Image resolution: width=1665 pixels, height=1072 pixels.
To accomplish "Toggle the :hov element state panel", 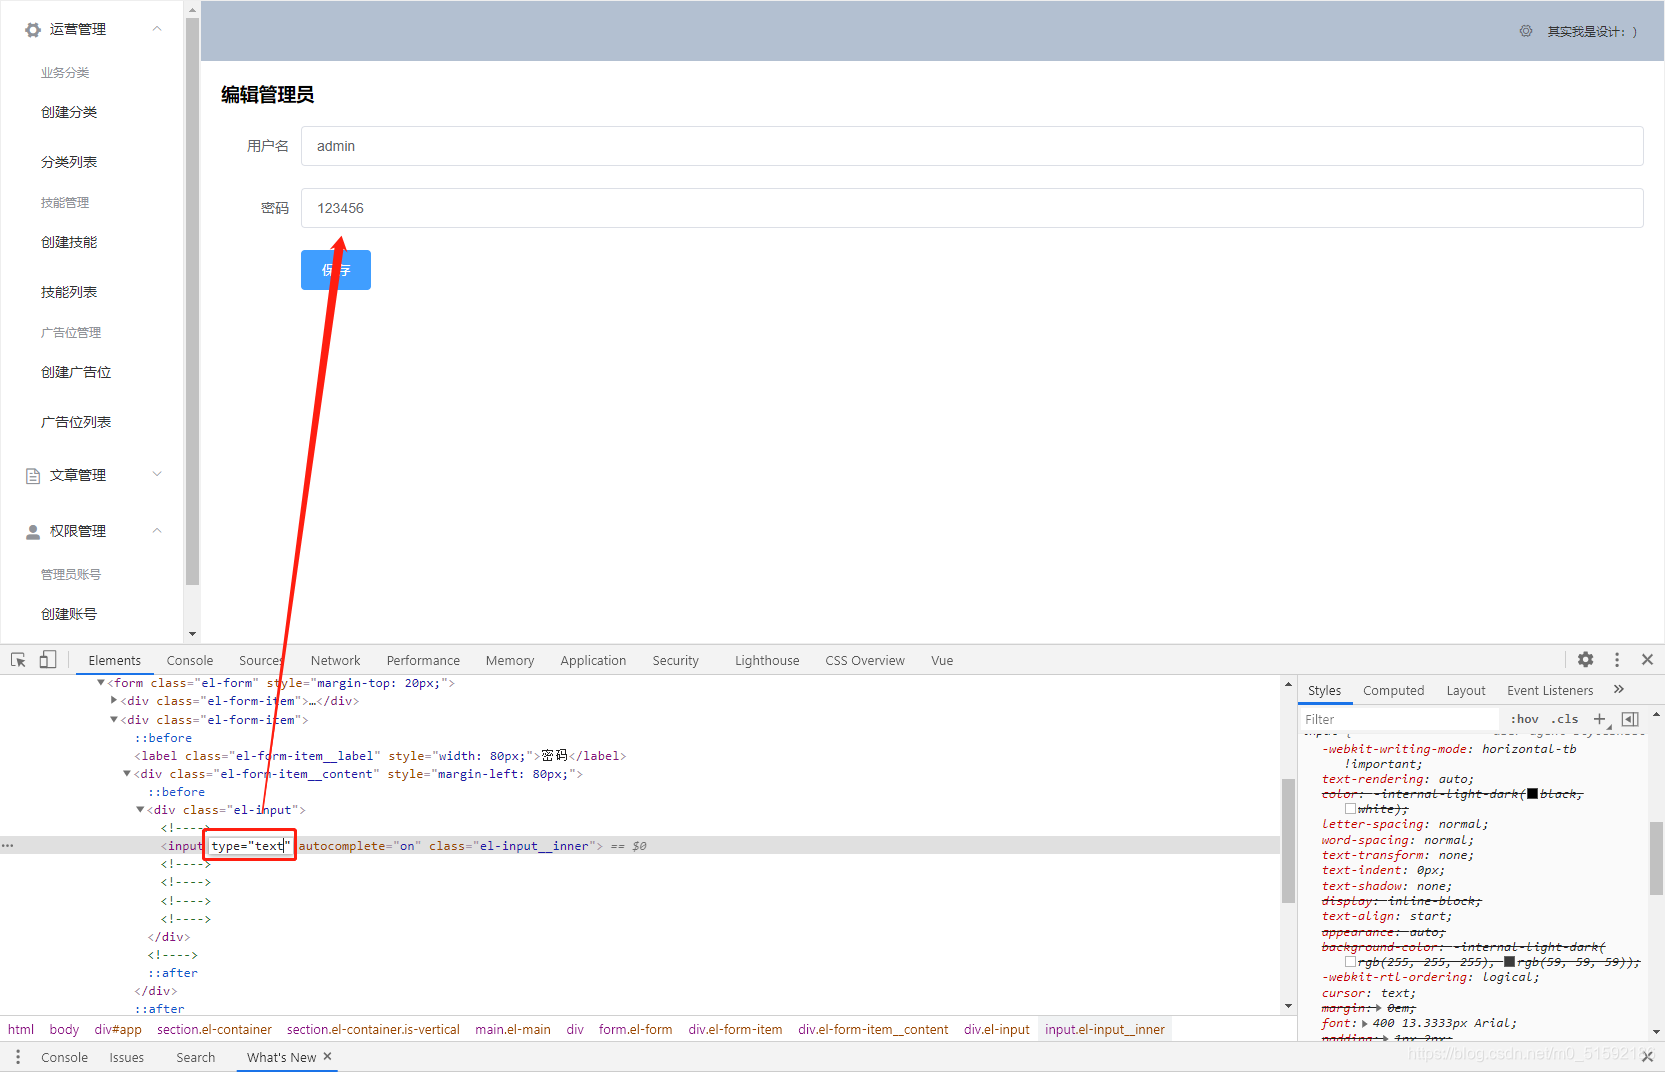I will point(1525,719).
